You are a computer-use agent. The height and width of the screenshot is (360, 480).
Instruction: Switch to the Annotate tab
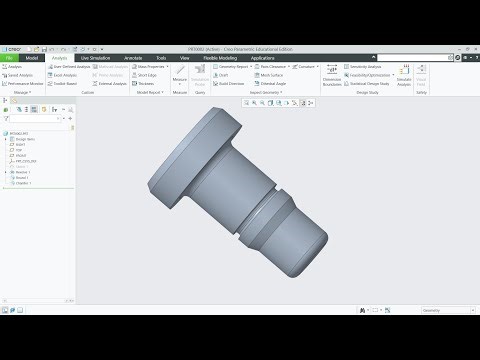click(x=133, y=58)
